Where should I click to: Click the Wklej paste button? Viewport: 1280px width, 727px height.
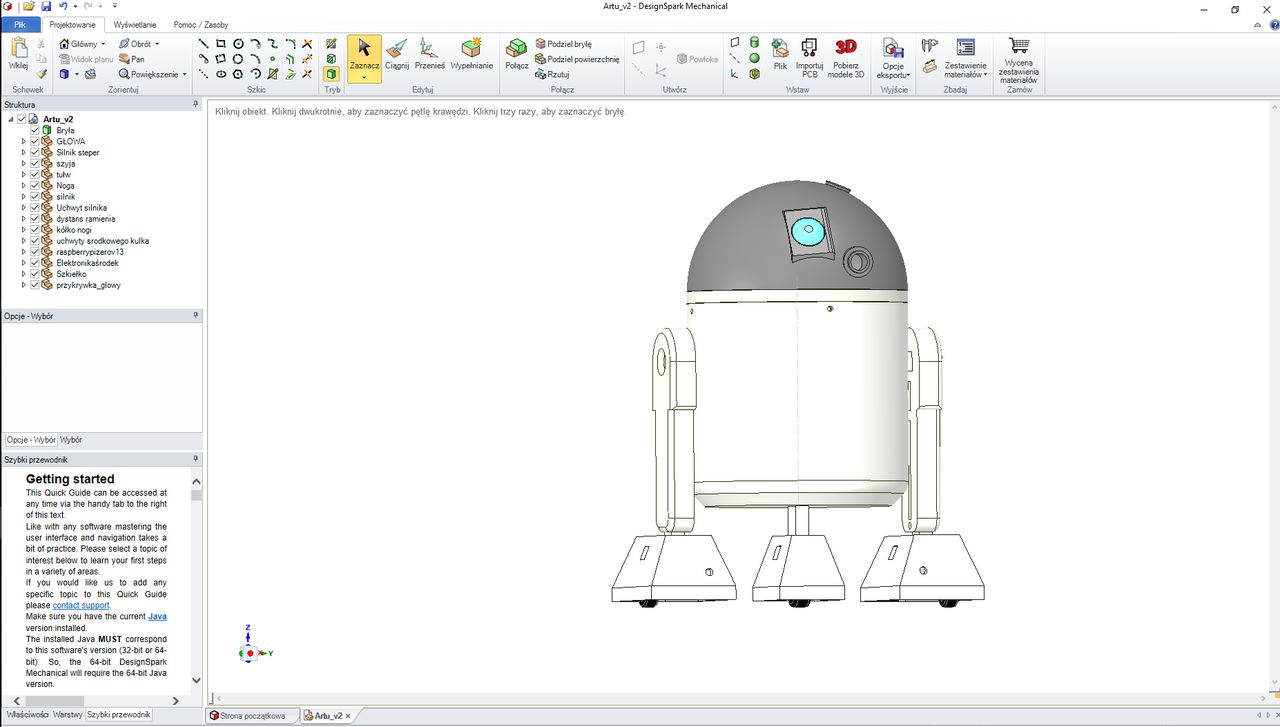click(x=18, y=55)
